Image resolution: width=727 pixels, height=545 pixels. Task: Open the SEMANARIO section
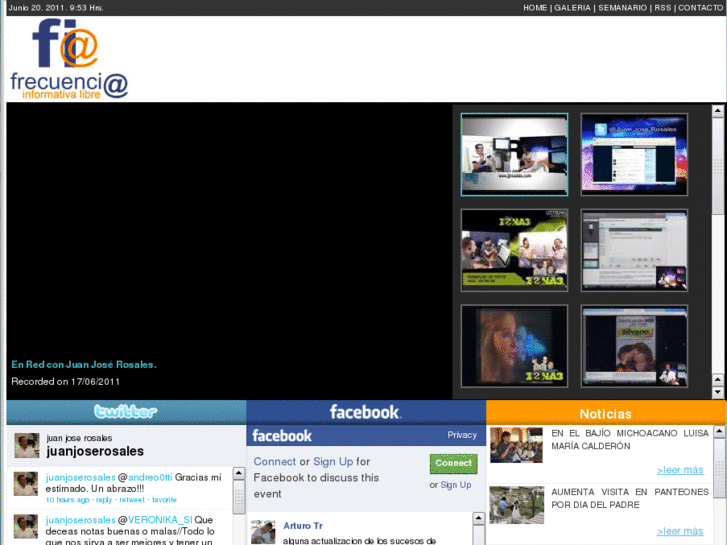coord(622,8)
